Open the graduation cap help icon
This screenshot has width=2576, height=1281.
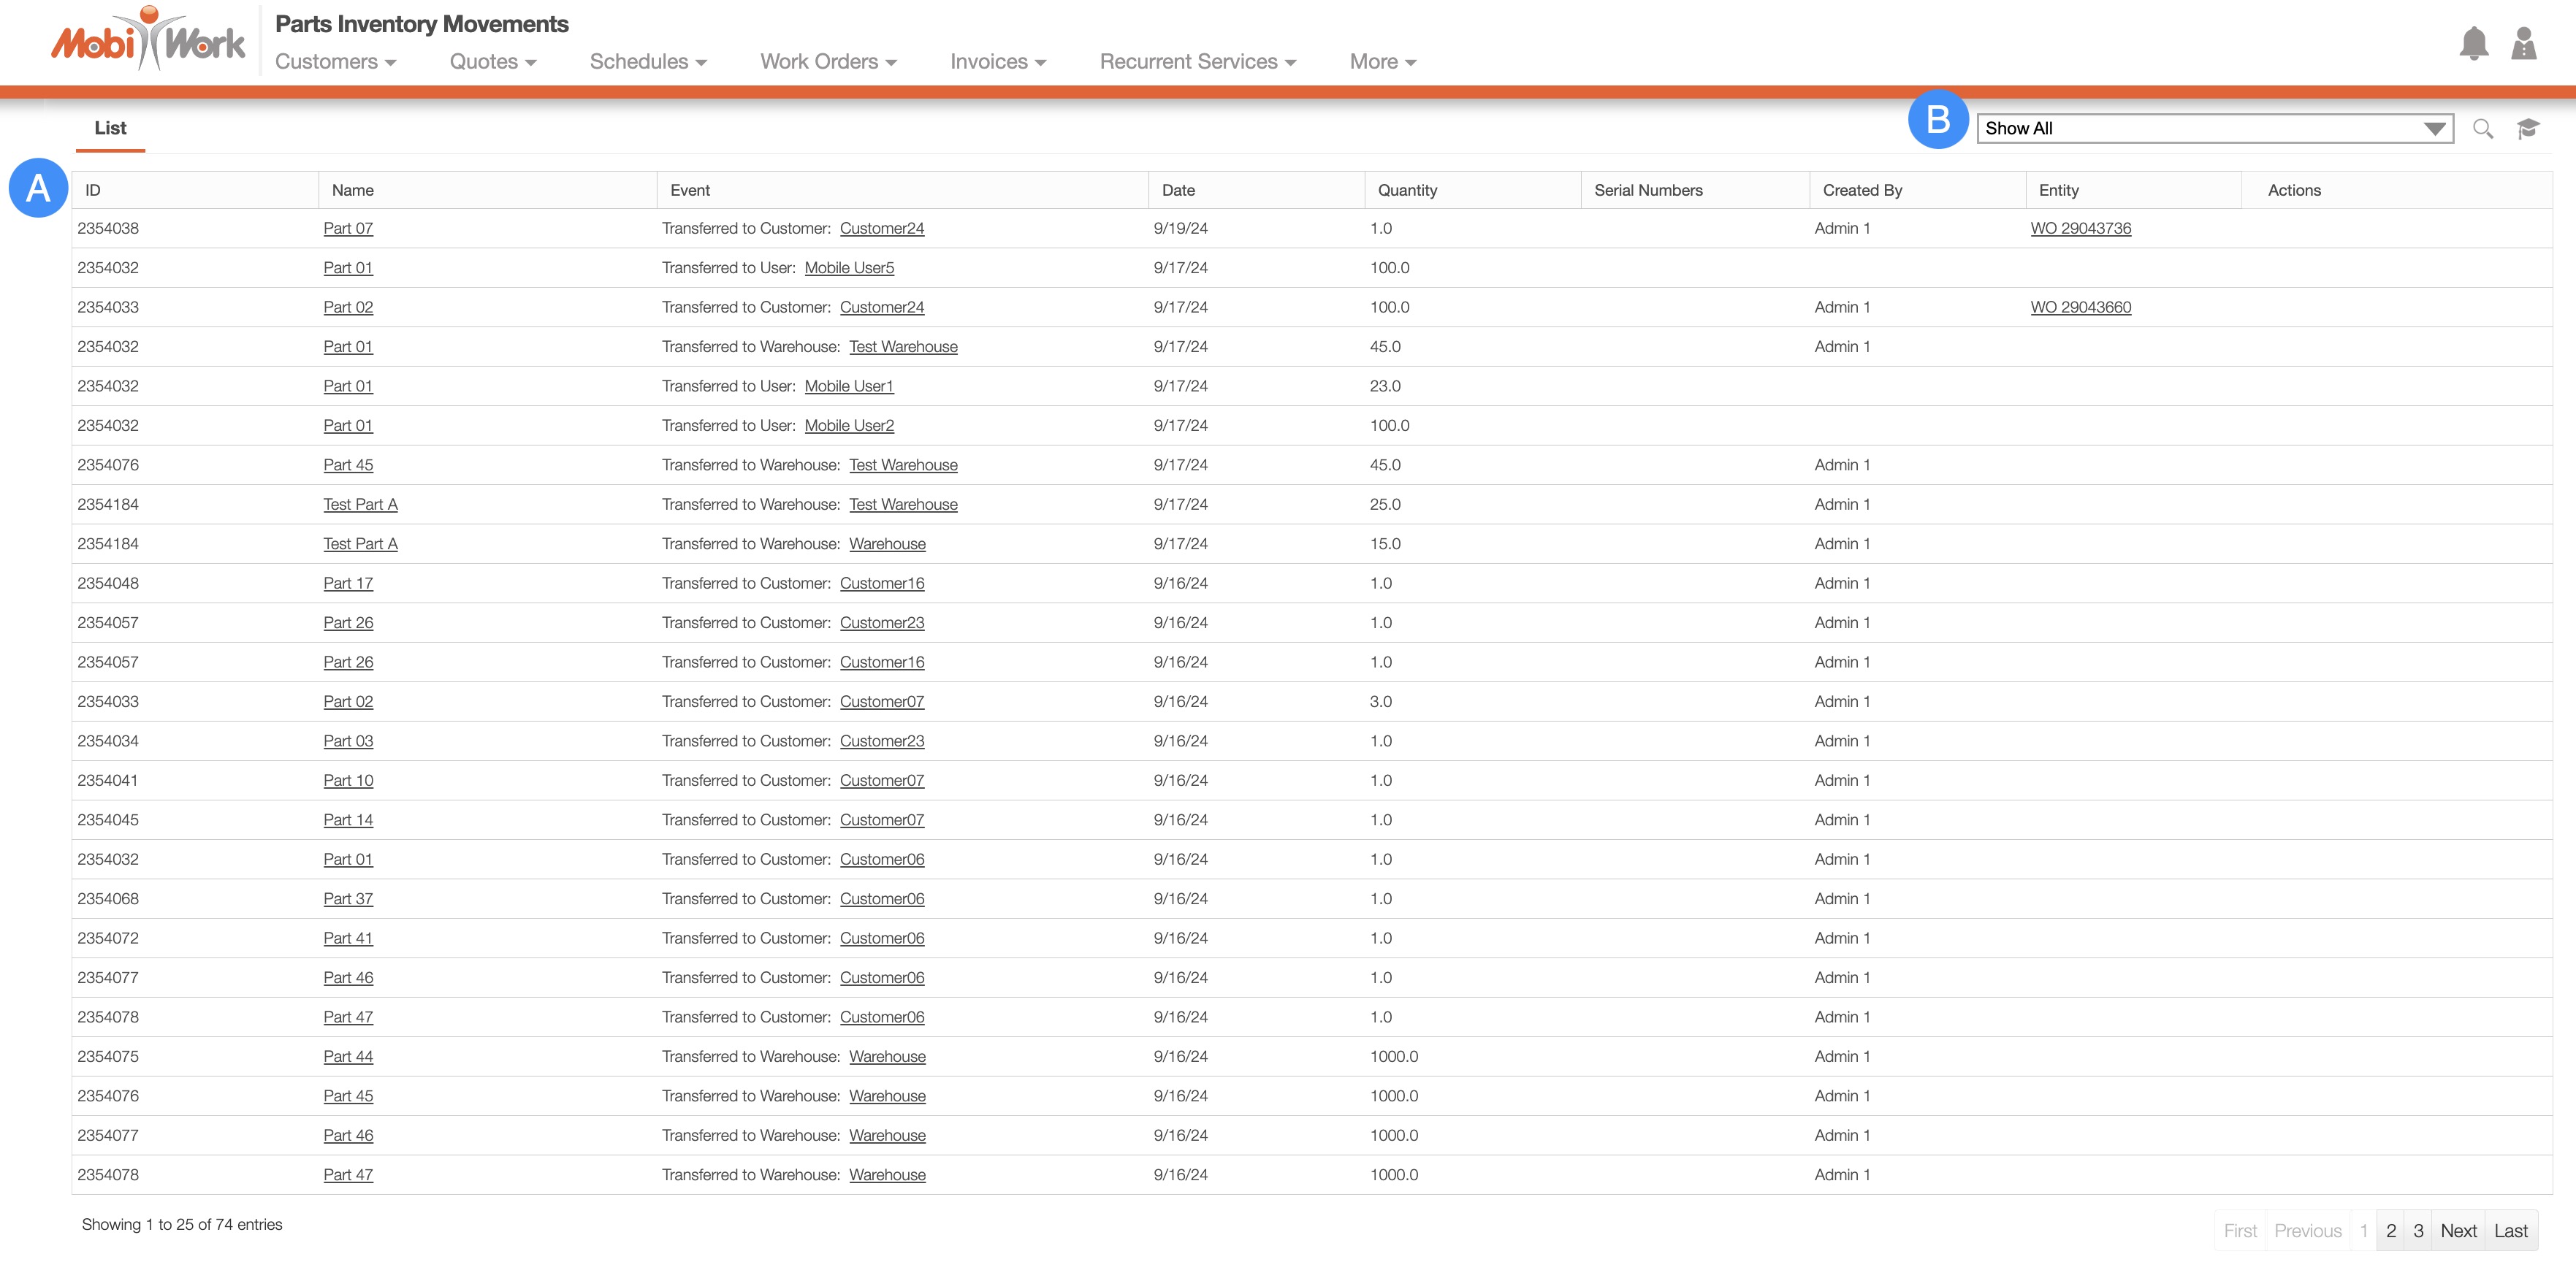tap(2528, 129)
